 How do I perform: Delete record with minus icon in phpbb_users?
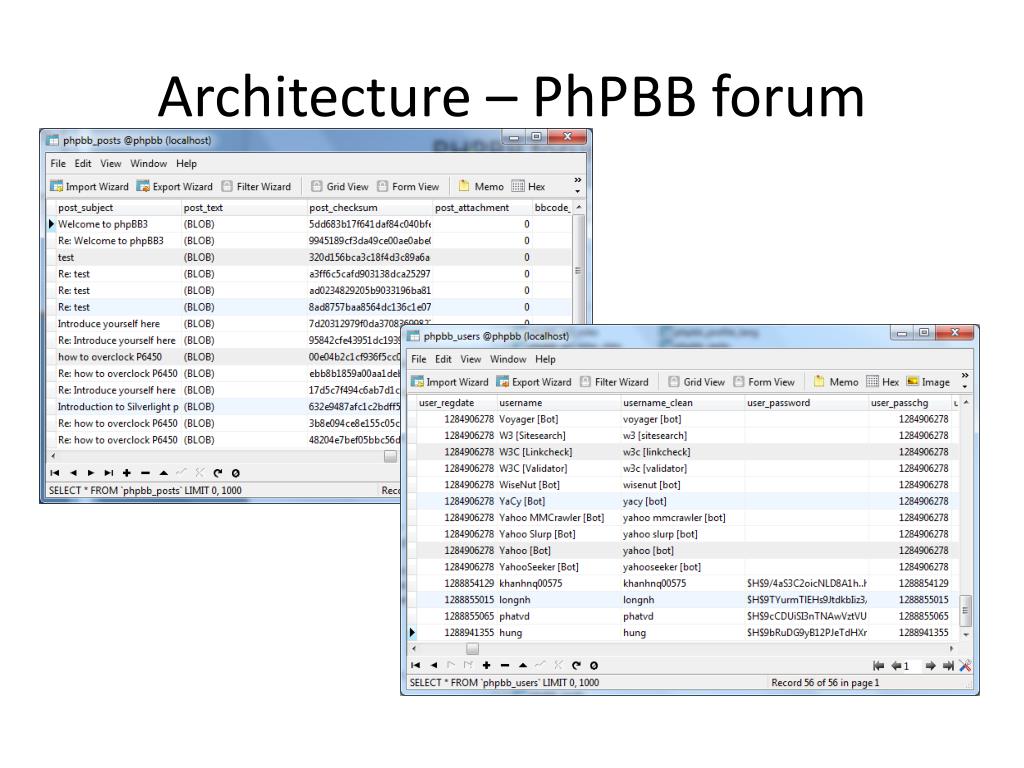point(505,665)
